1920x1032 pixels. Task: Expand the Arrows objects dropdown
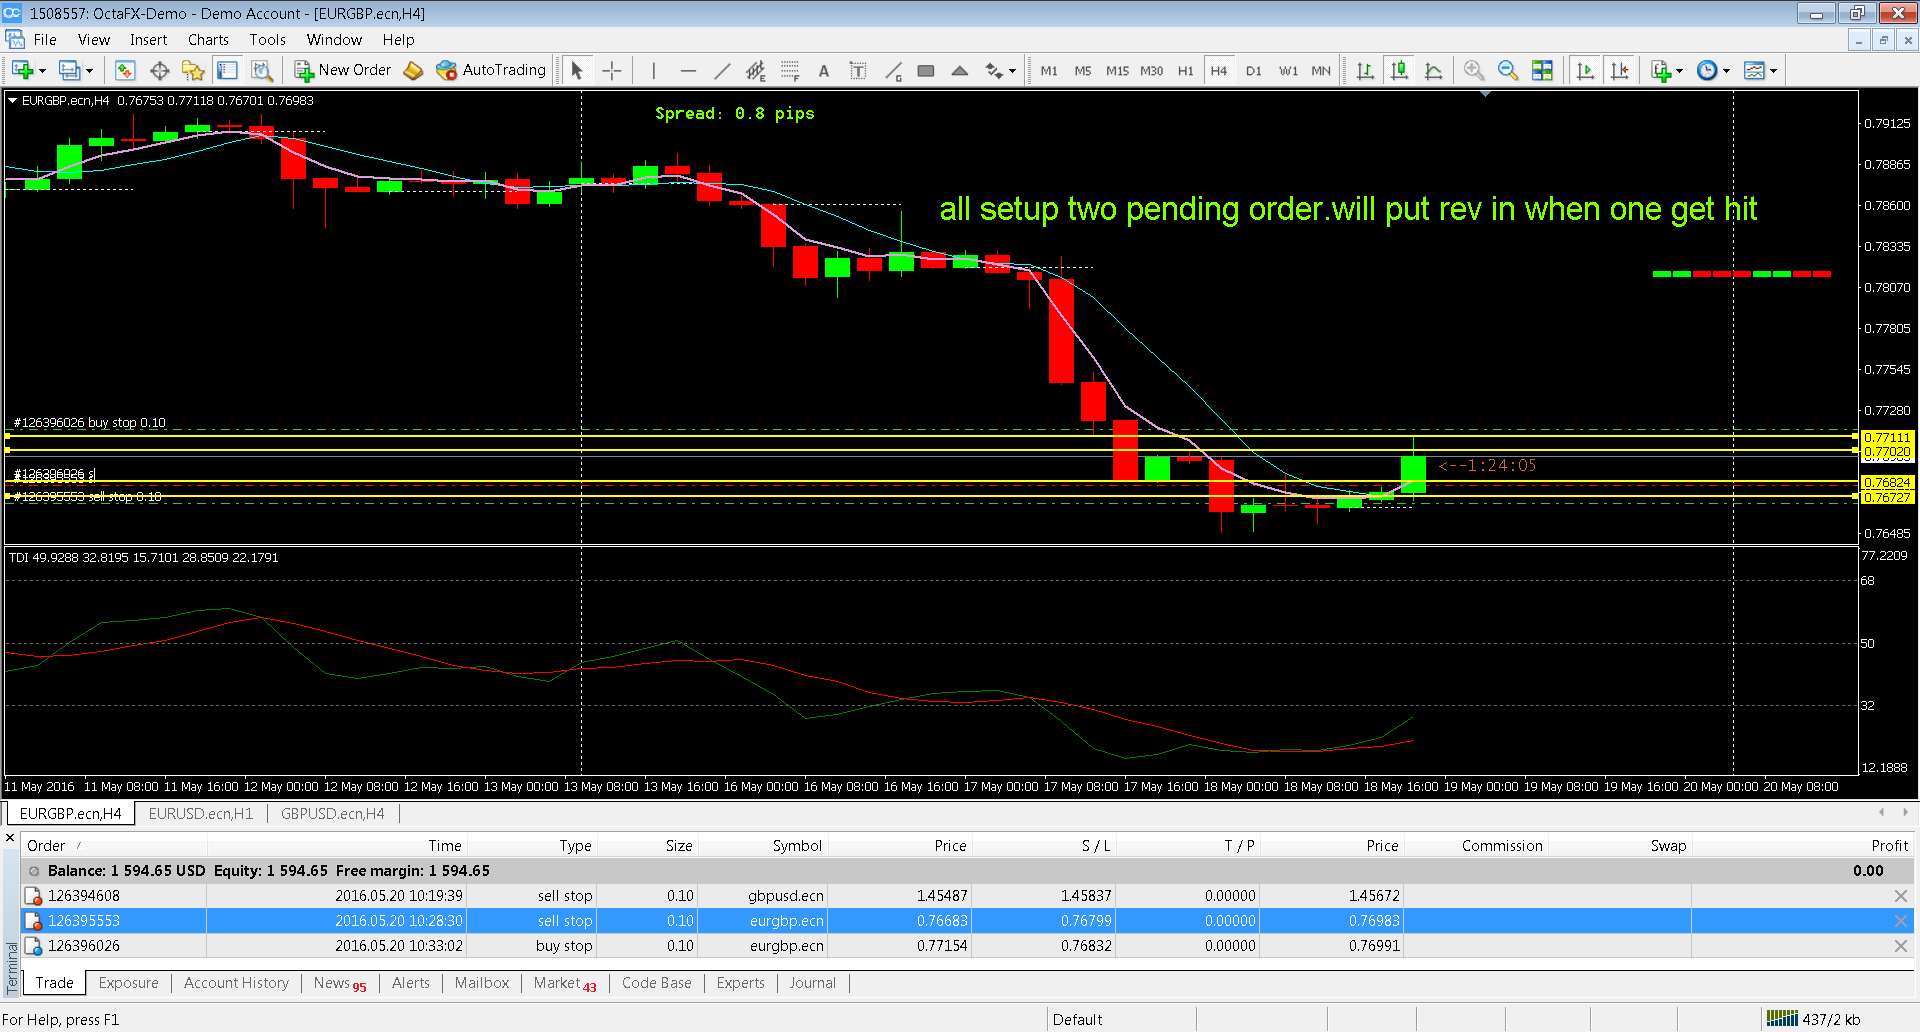tap(1012, 71)
